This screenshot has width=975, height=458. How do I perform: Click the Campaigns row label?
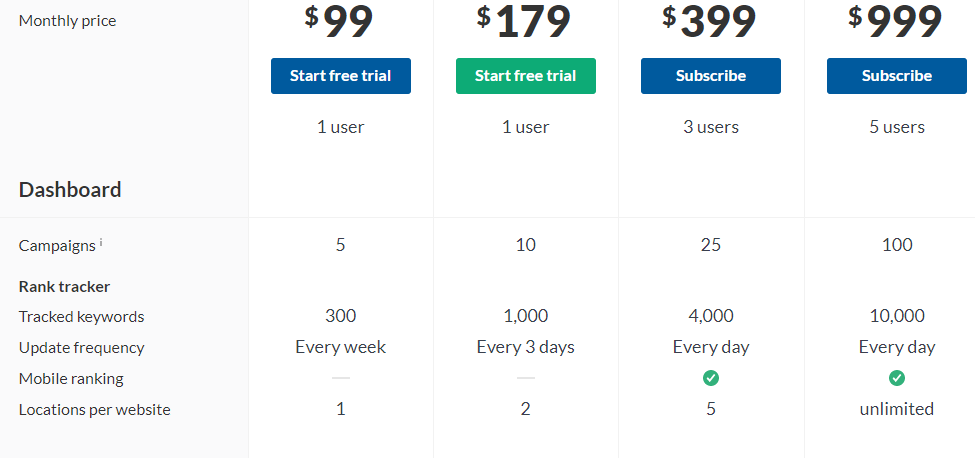(57, 245)
